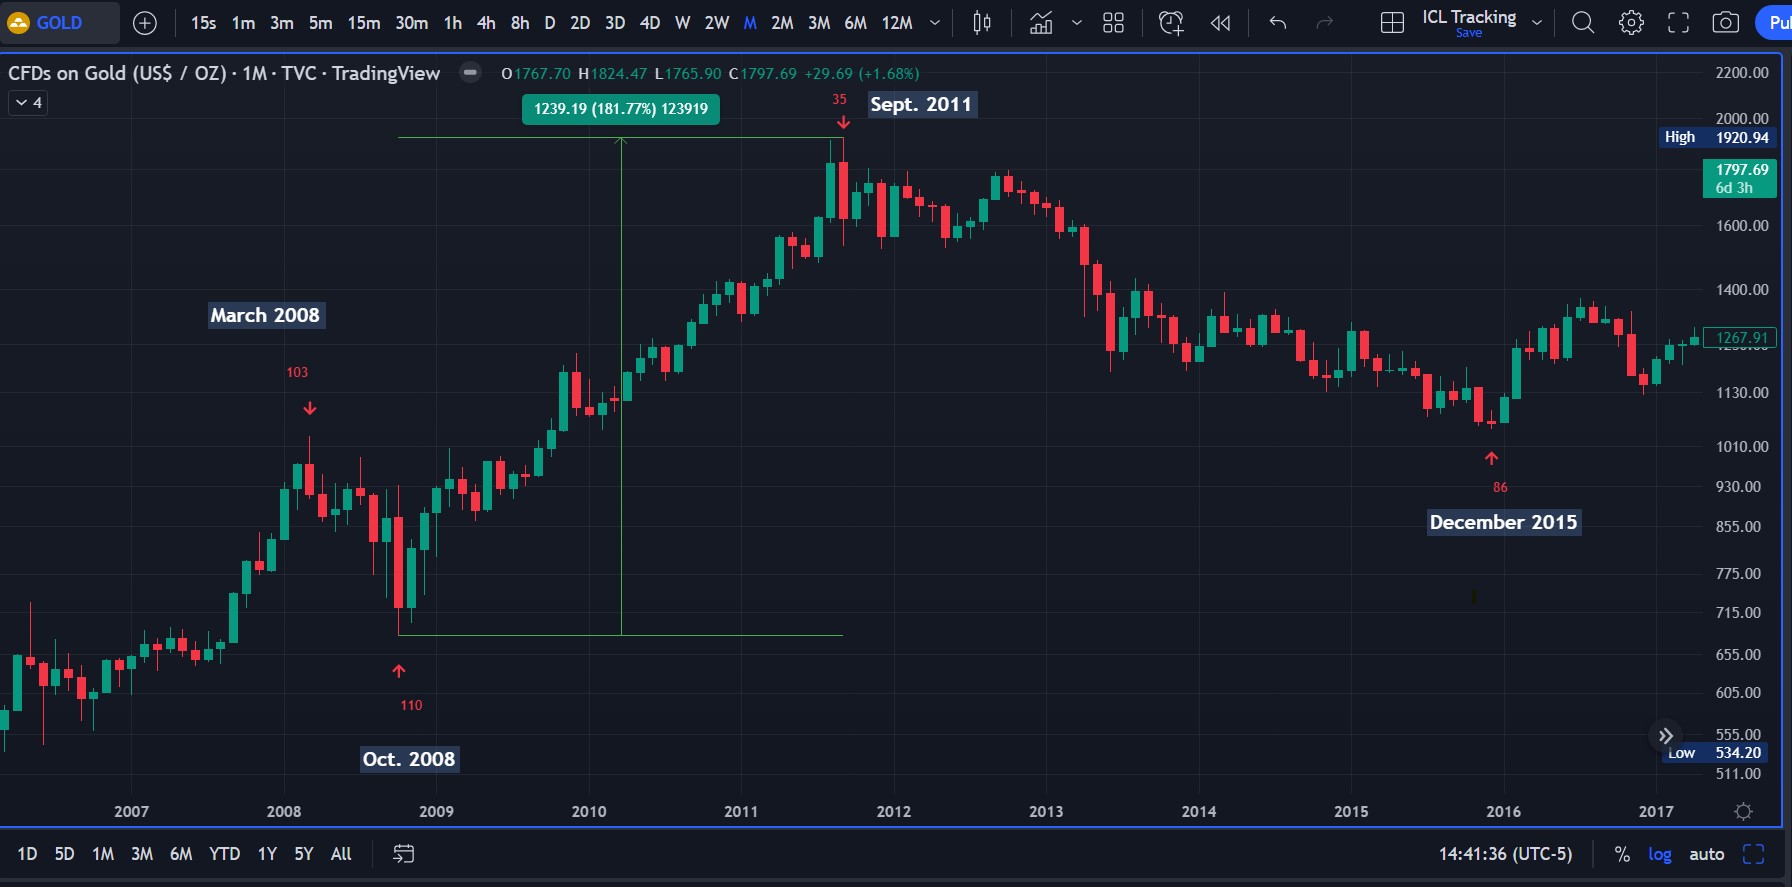This screenshot has width=1792, height=887.
Task: Select the weekly W timeframe
Action: point(682,23)
